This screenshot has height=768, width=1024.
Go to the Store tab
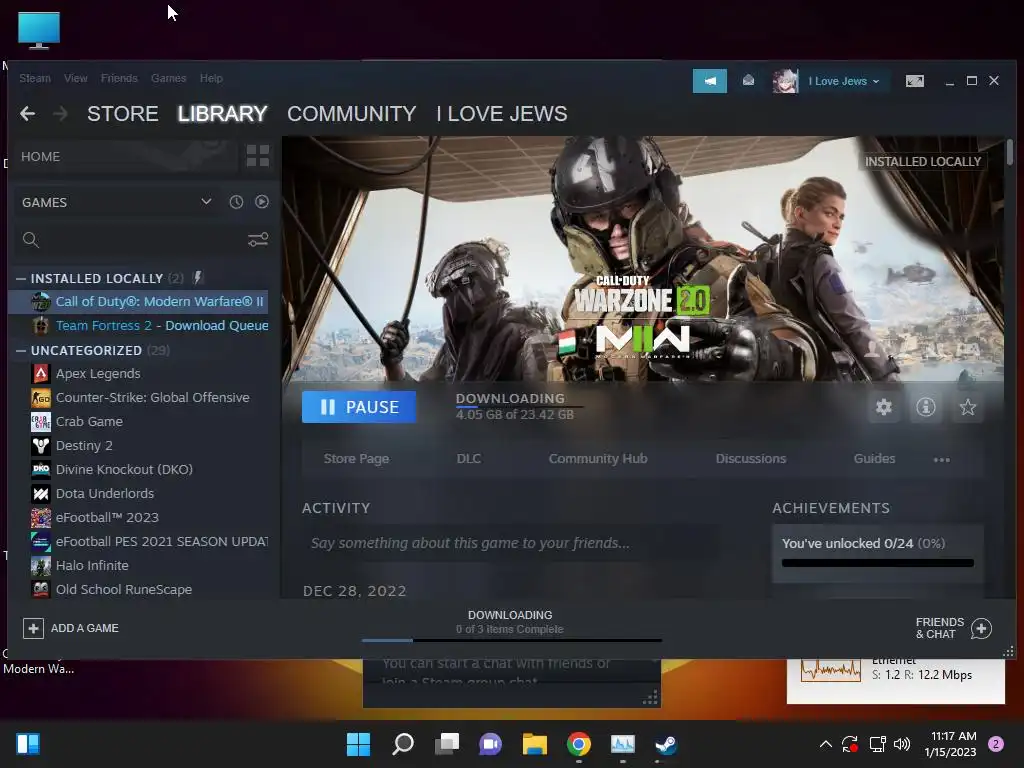pyautogui.click(x=123, y=114)
